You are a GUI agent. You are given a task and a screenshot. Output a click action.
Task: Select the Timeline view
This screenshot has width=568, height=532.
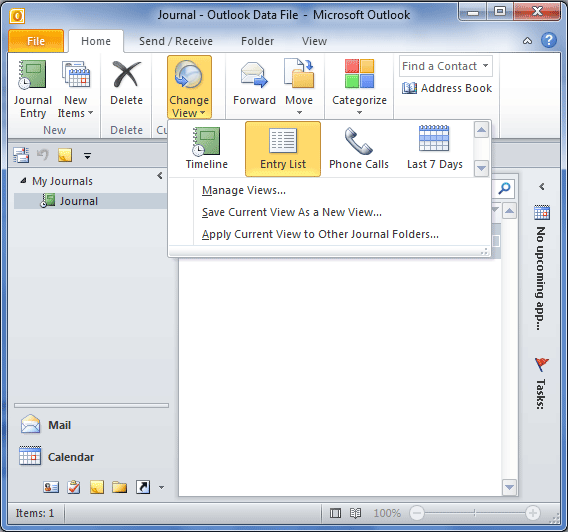[206, 149]
